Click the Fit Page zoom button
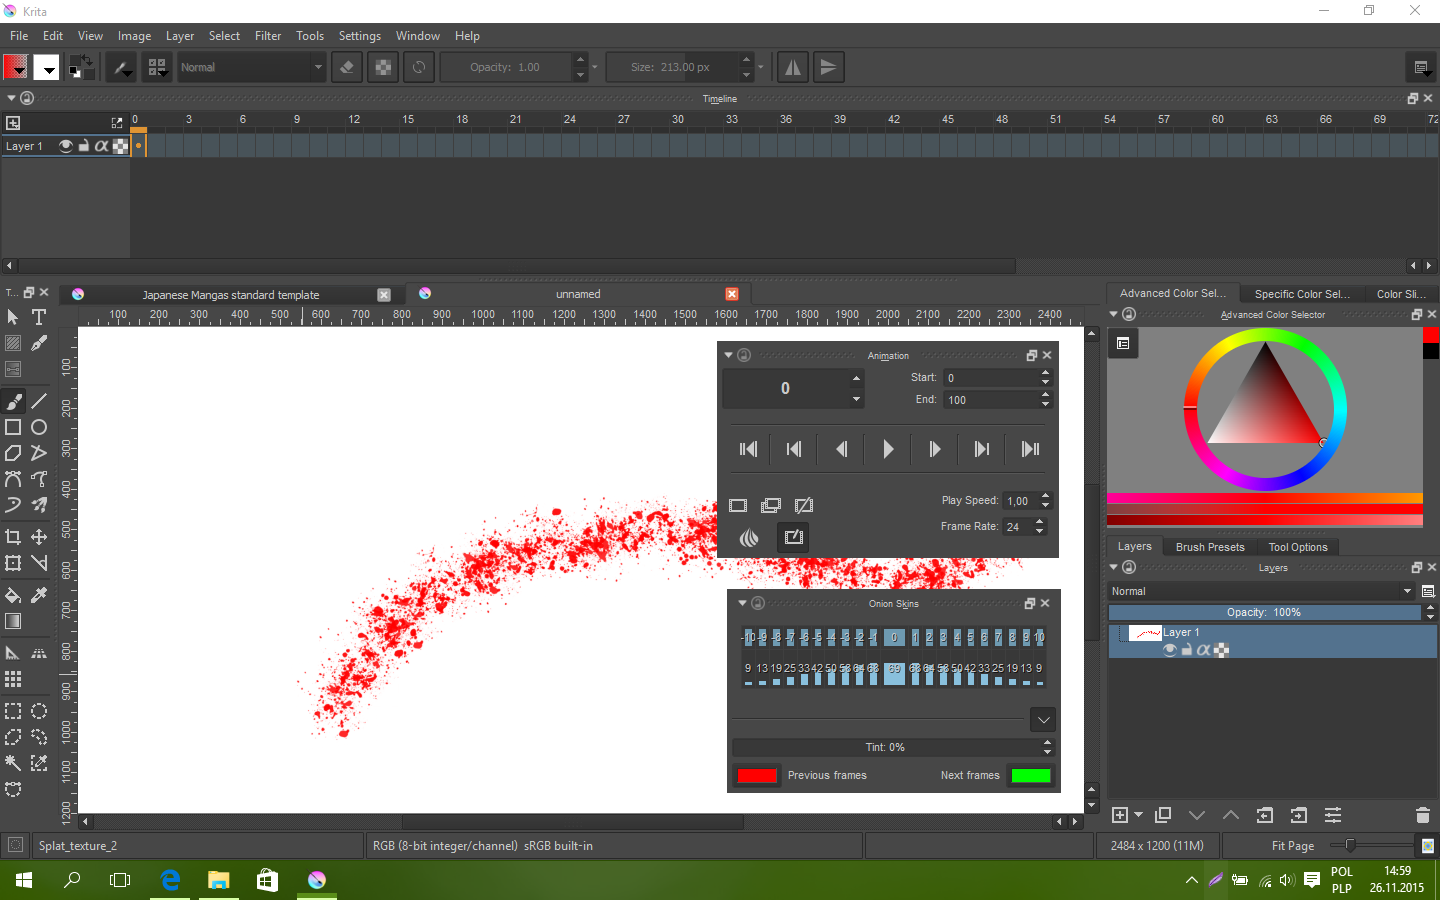 (x=1293, y=845)
